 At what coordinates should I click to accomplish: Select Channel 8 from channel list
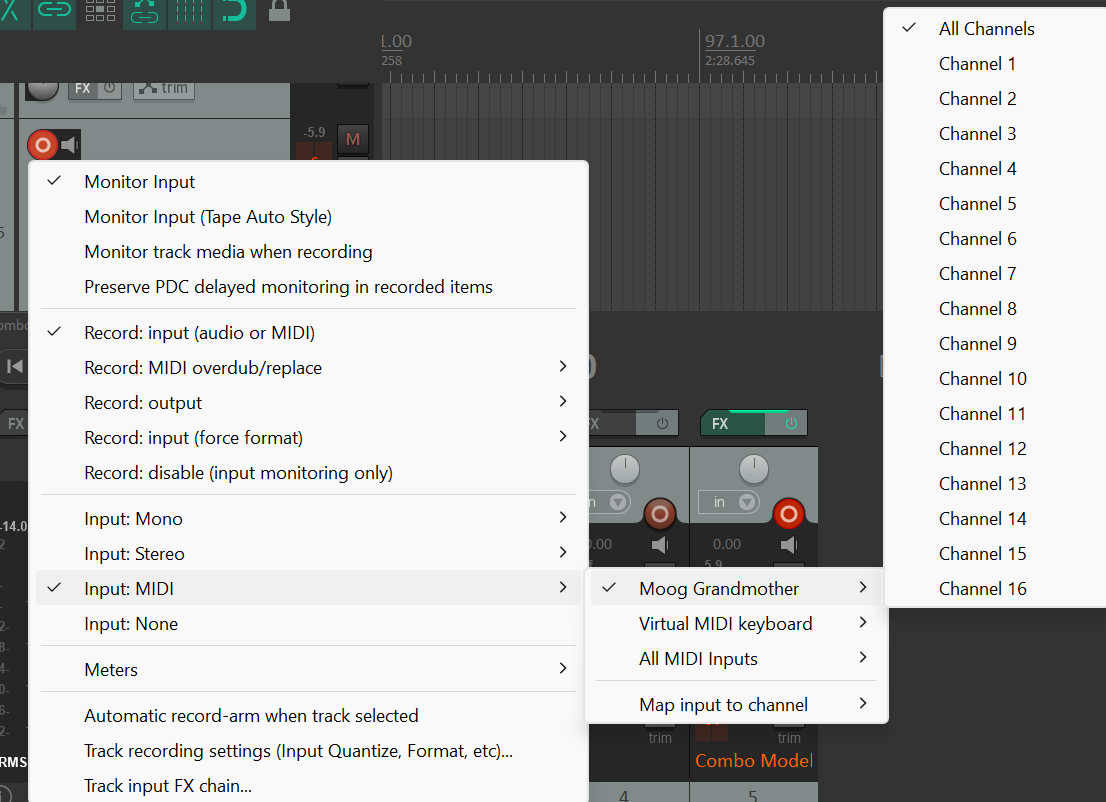click(995, 309)
